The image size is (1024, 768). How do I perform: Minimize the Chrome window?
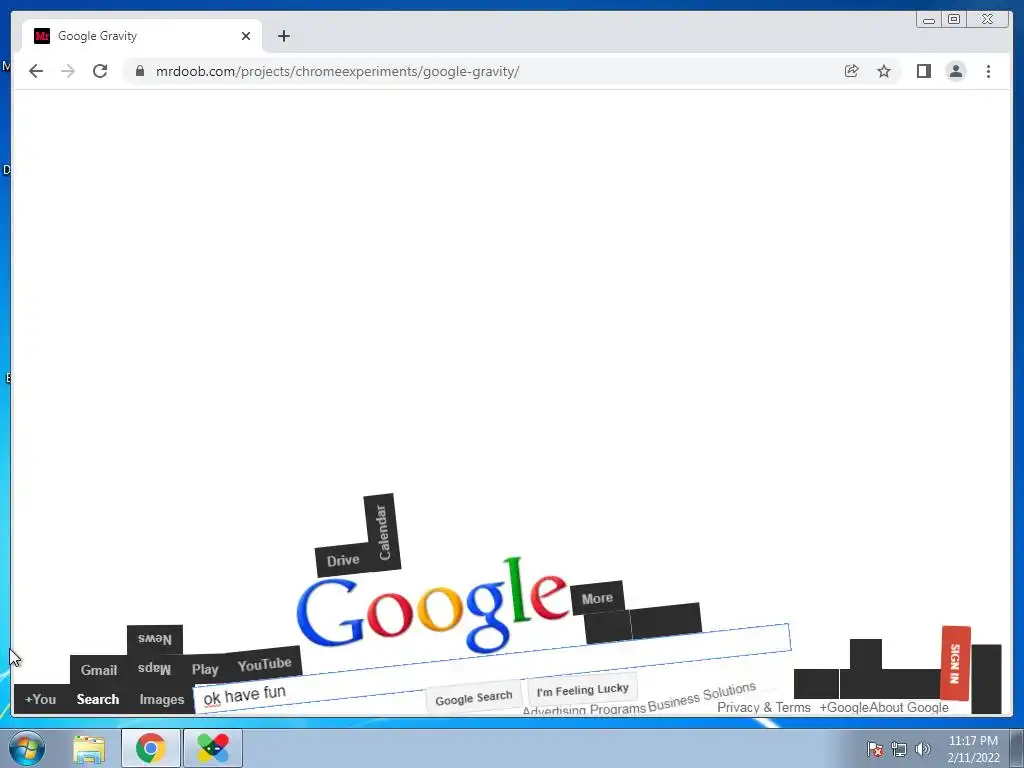929,20
